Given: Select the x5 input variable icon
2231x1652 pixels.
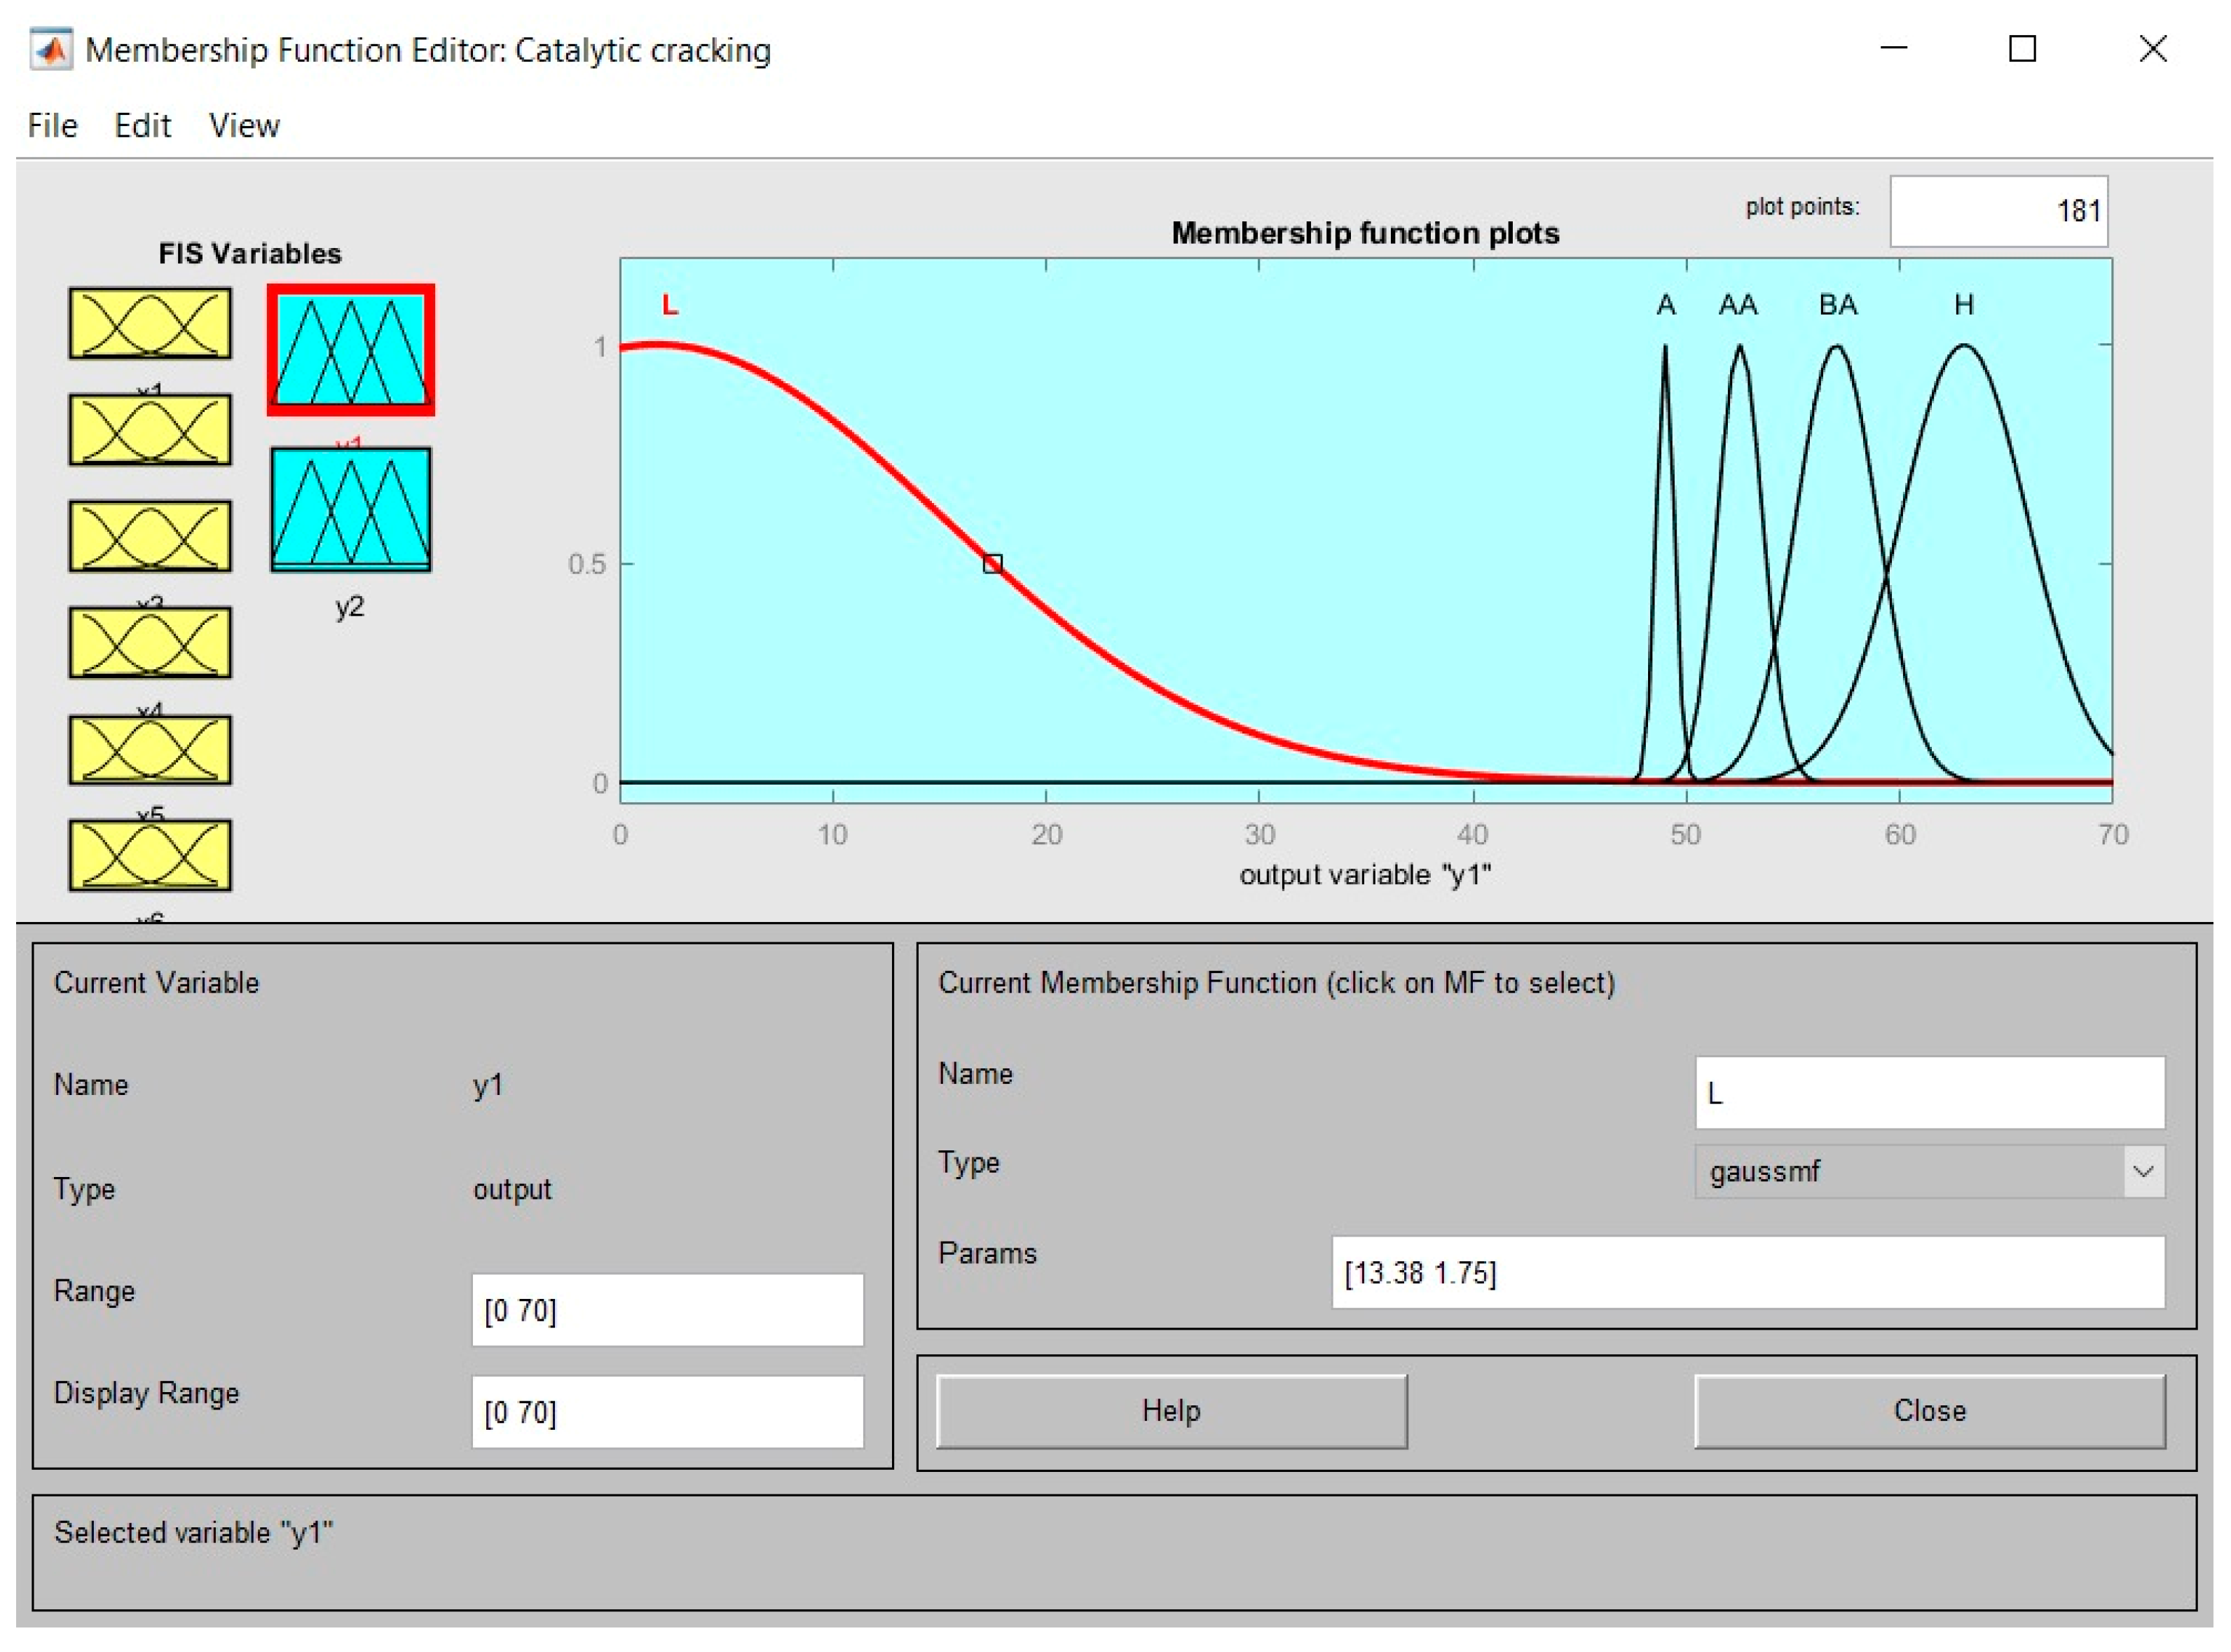Looking at the screenshot, I should click(x=150, y=750).
